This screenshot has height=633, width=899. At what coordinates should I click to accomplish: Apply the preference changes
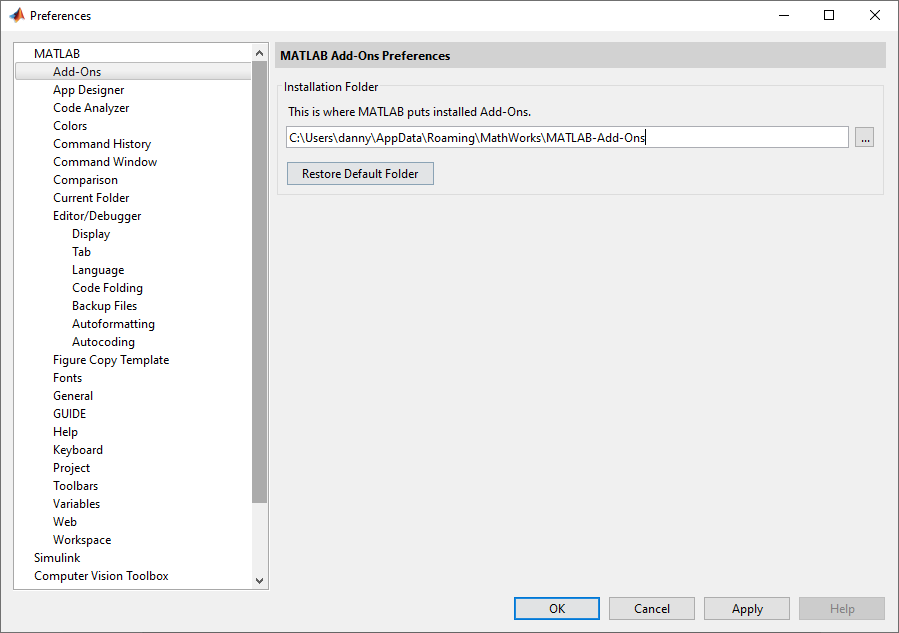747,609
